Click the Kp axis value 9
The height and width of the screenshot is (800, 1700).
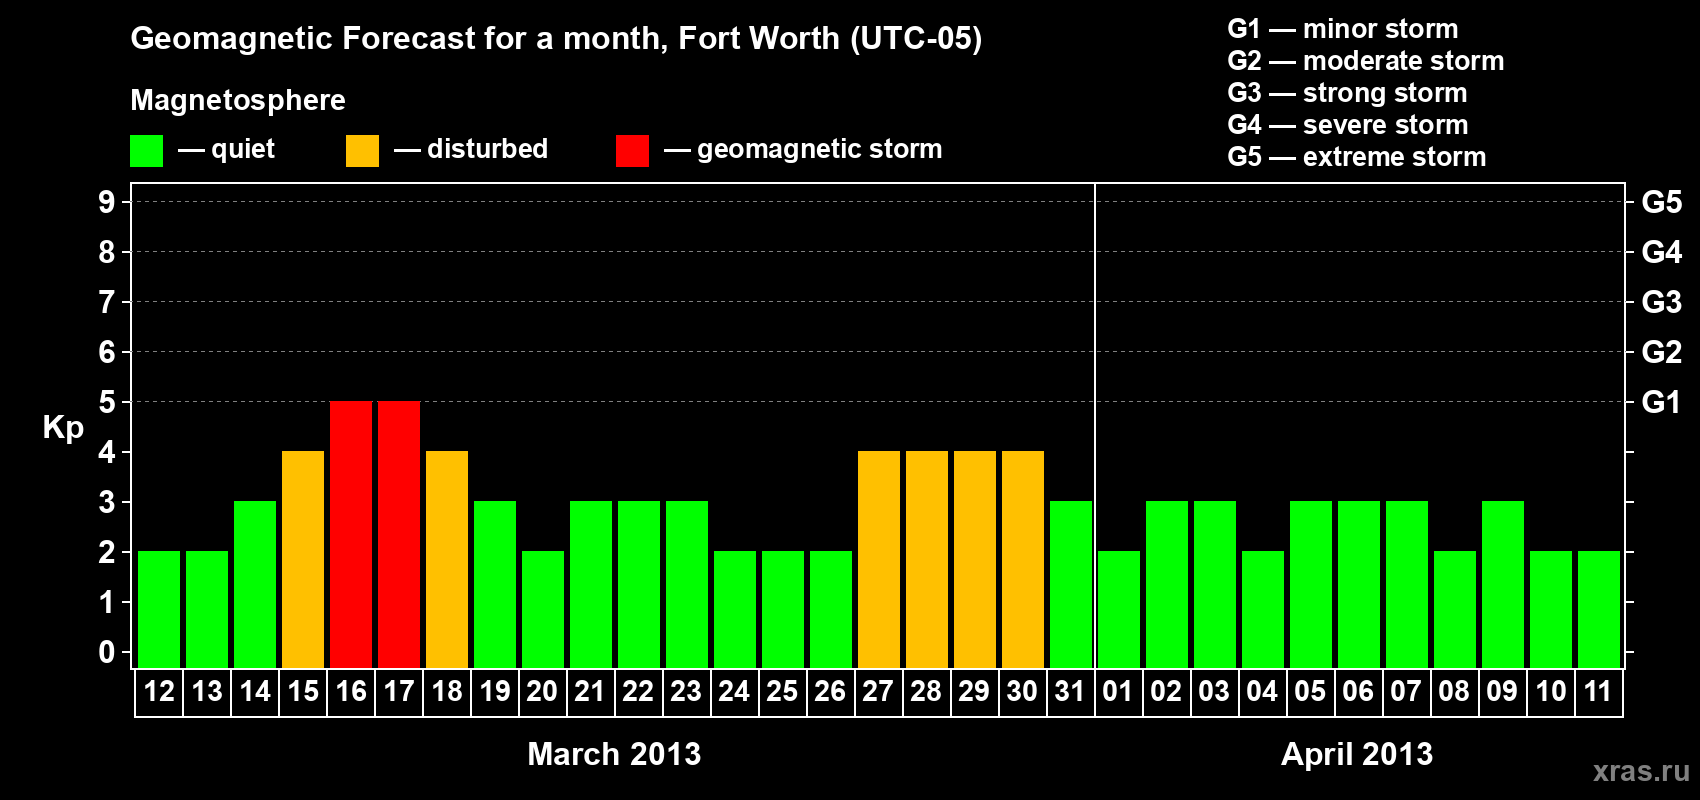(107, 202)
